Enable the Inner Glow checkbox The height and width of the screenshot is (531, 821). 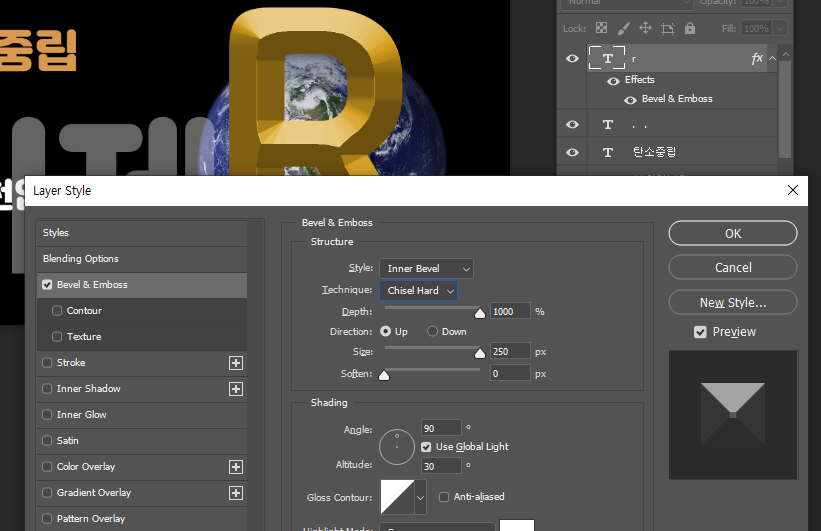[47, 415]
